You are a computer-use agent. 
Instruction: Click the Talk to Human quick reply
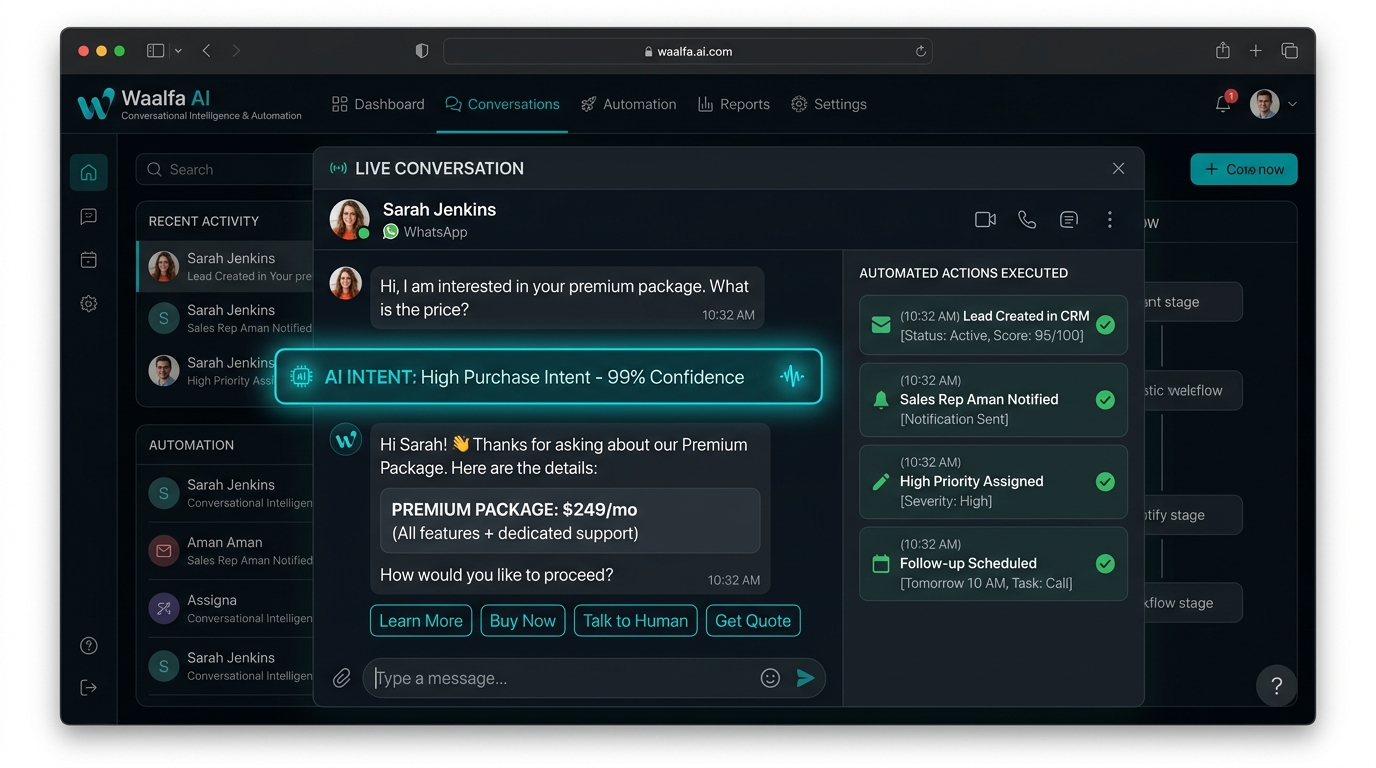[x=636, y=621]
